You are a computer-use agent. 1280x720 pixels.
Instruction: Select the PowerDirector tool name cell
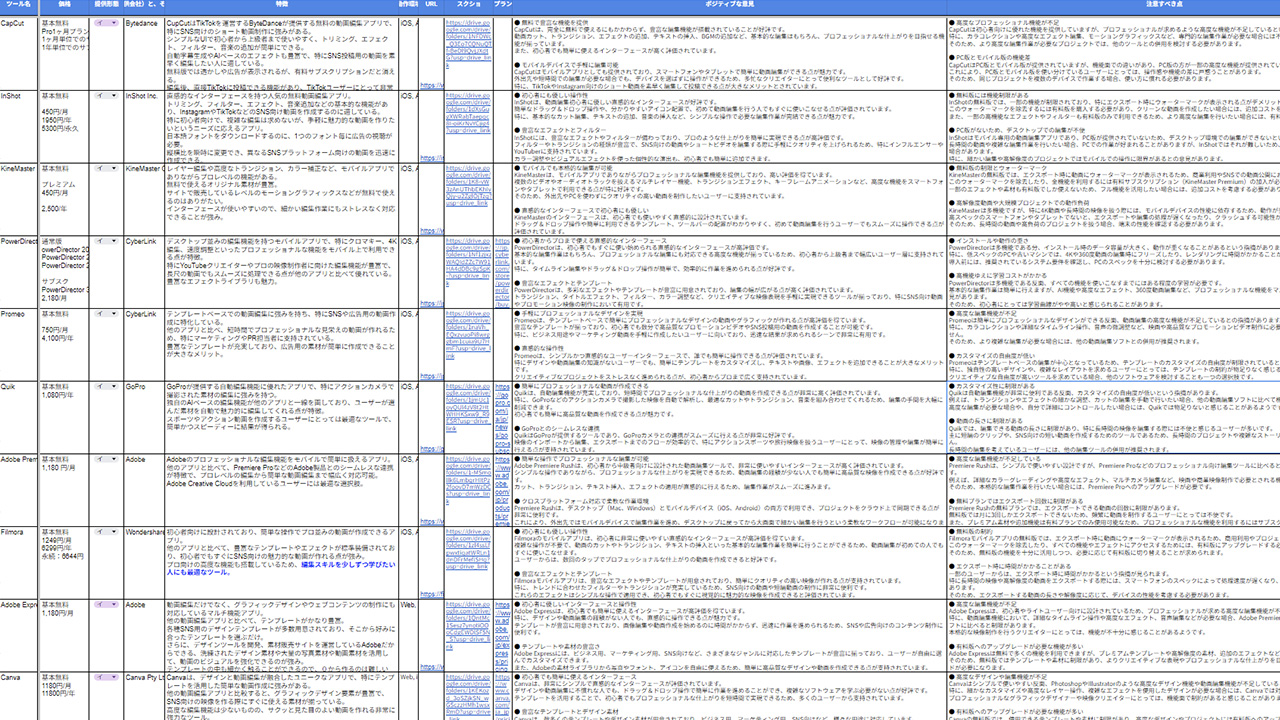point(19,271)
